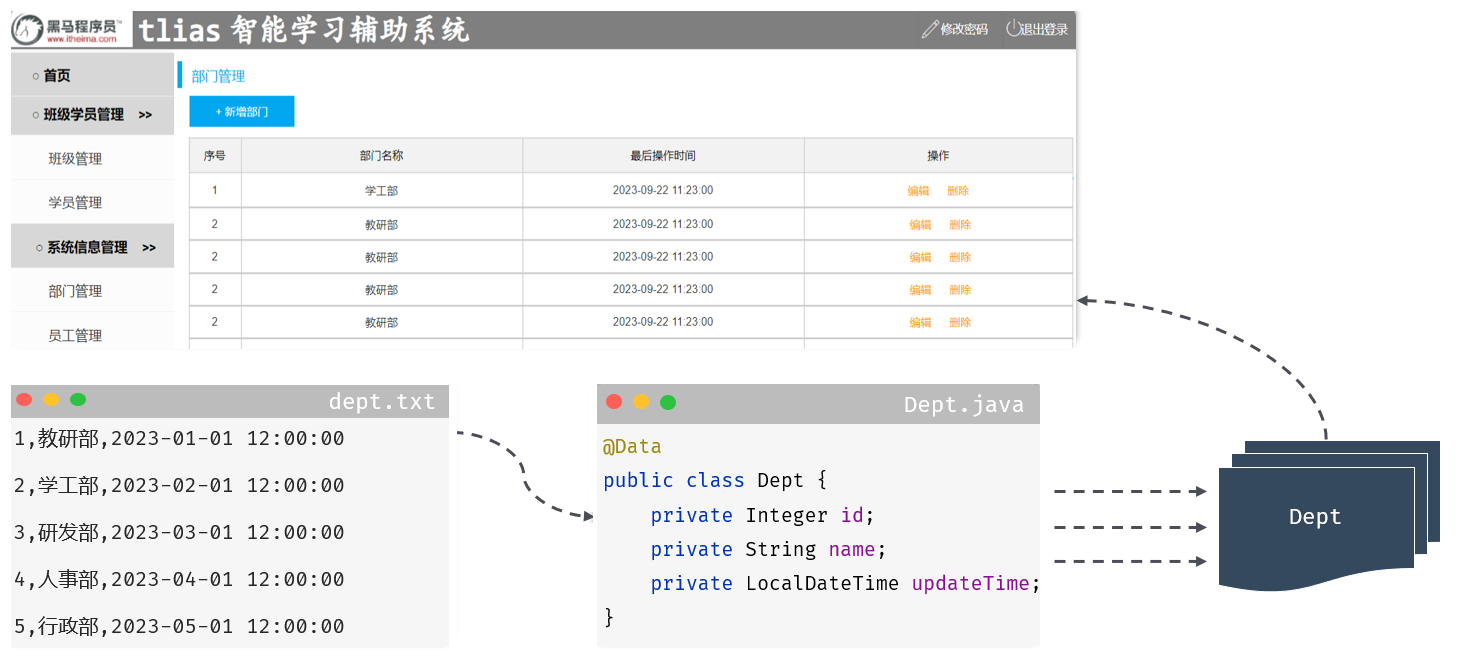The image size is (1460, 662).
Task: Click the red dot on dept.txt window
Action: click(x=24, y=400)
